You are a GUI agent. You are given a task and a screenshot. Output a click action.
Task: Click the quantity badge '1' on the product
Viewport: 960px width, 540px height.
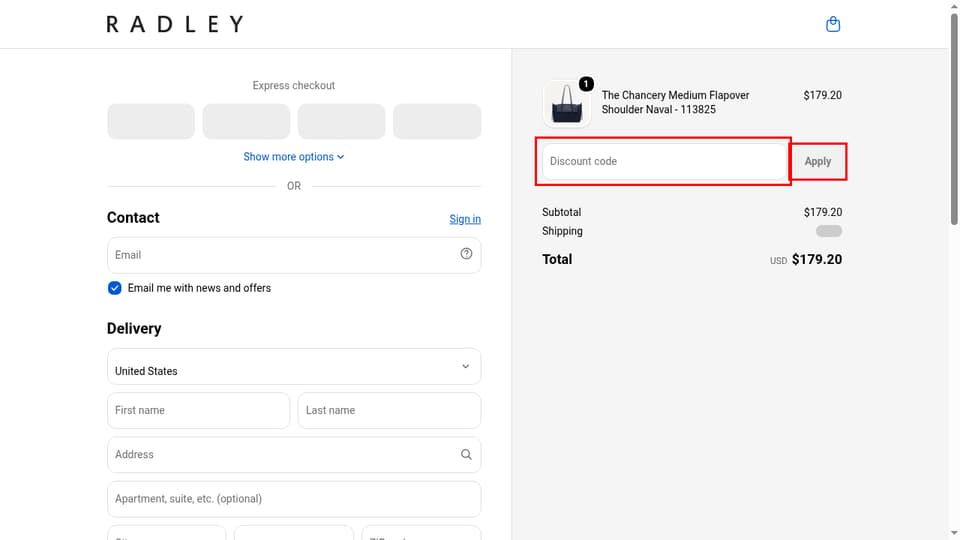[586, 84]
